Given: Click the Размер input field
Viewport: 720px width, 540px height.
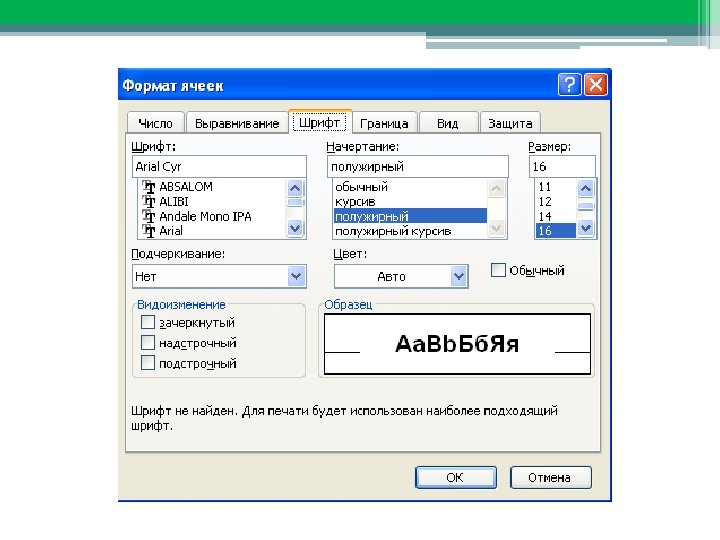Looking at the screenshot, I should [562, 166].
